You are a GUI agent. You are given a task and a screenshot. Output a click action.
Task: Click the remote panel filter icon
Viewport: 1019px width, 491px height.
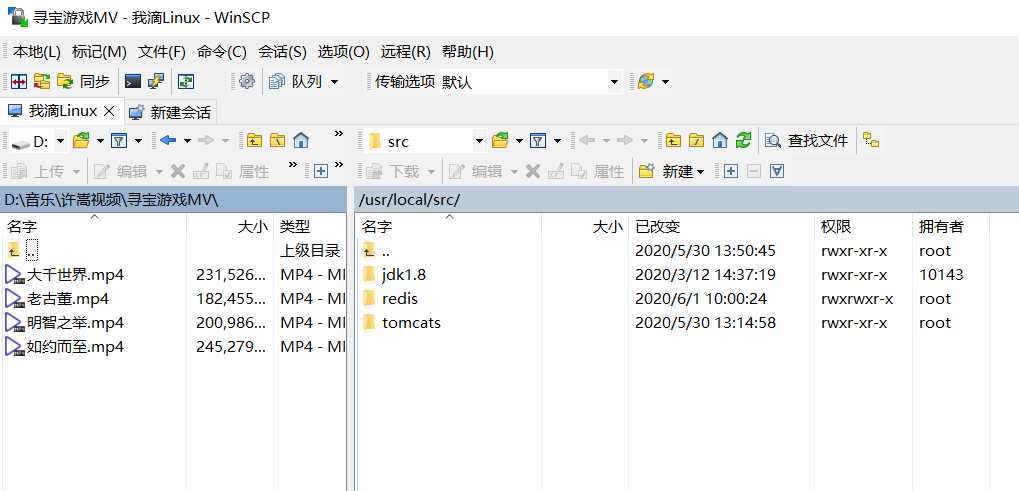[x=537, y=140]
